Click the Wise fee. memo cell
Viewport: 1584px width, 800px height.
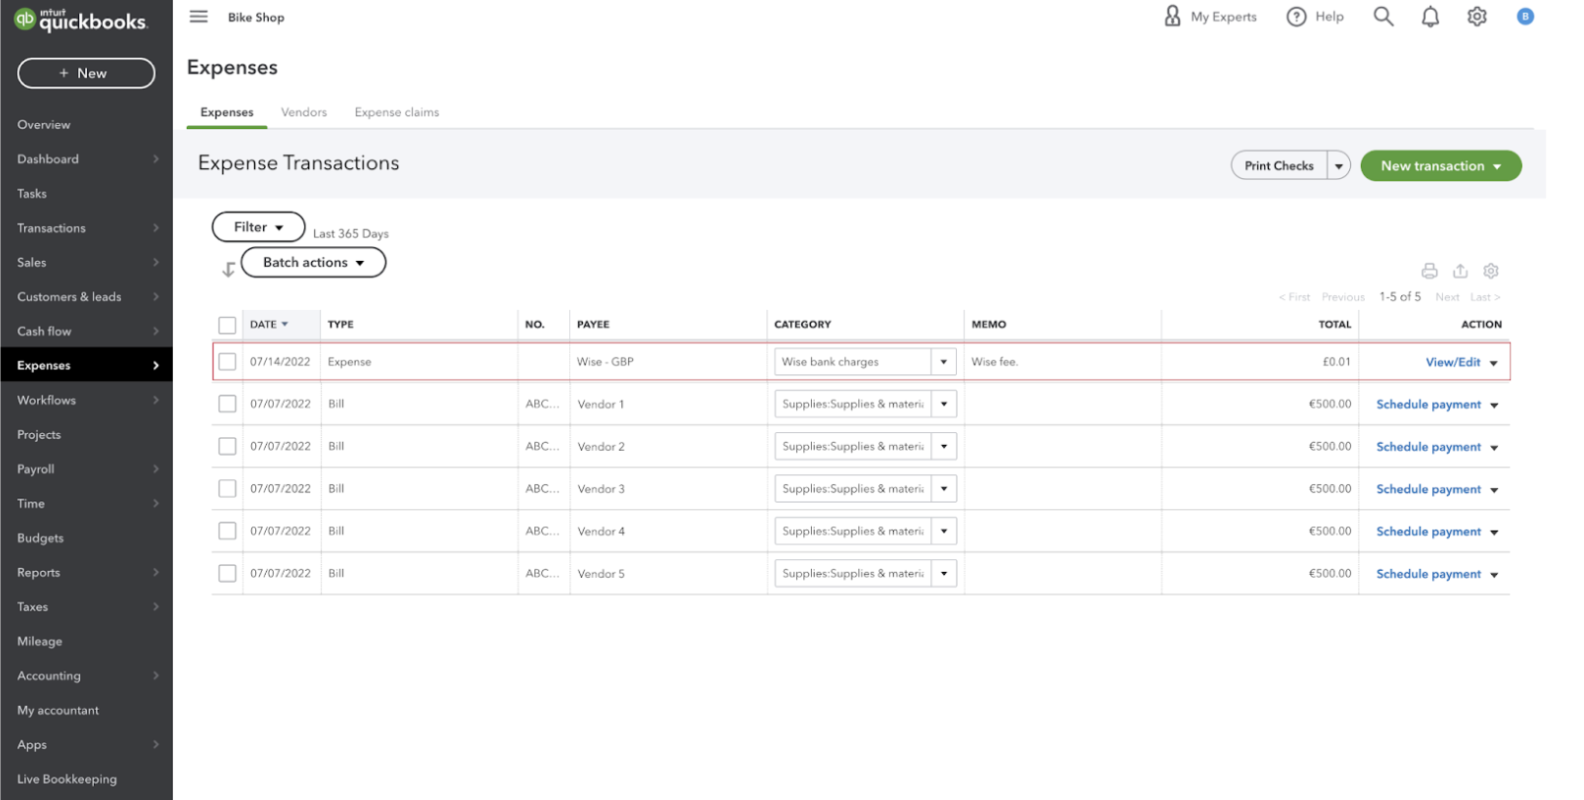tap(1062, 362)
